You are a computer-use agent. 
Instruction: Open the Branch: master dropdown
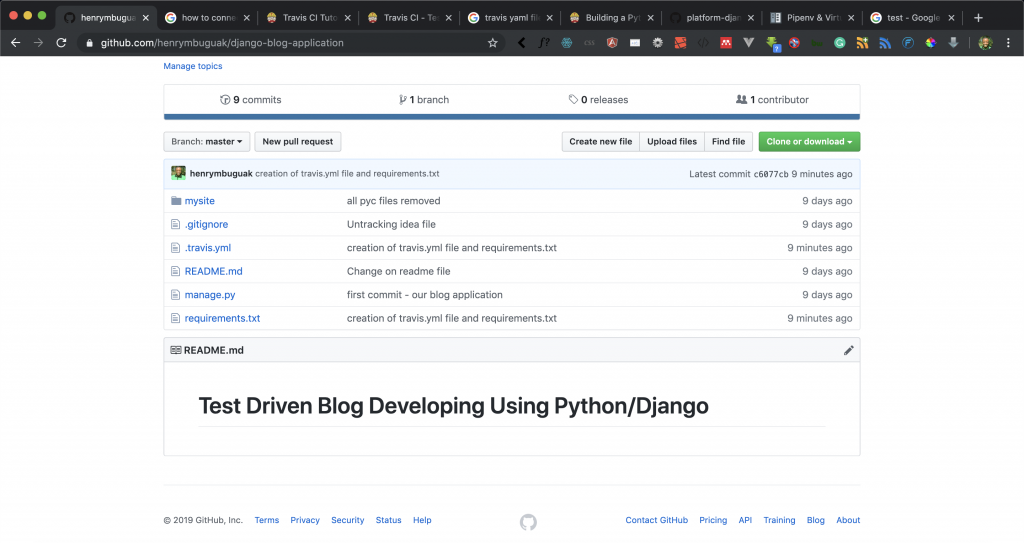tap(206, 141)
